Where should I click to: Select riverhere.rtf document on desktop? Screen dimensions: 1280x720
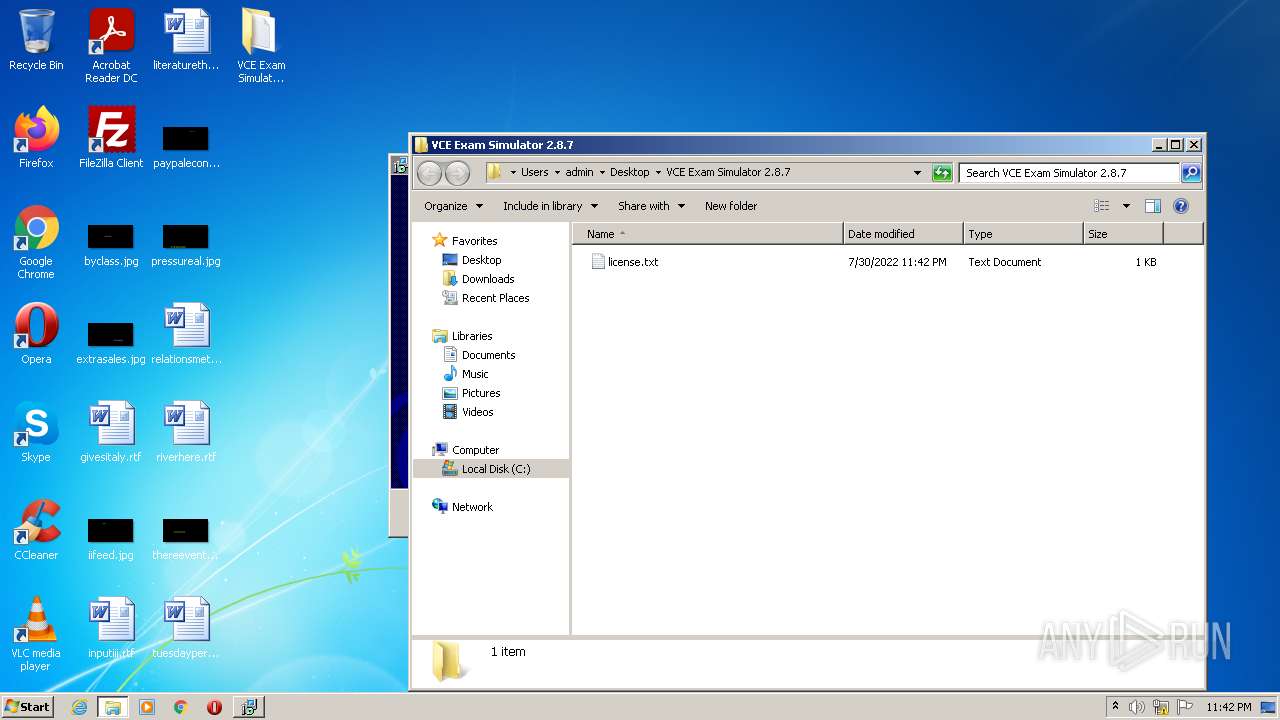click(x=186, y=432)
